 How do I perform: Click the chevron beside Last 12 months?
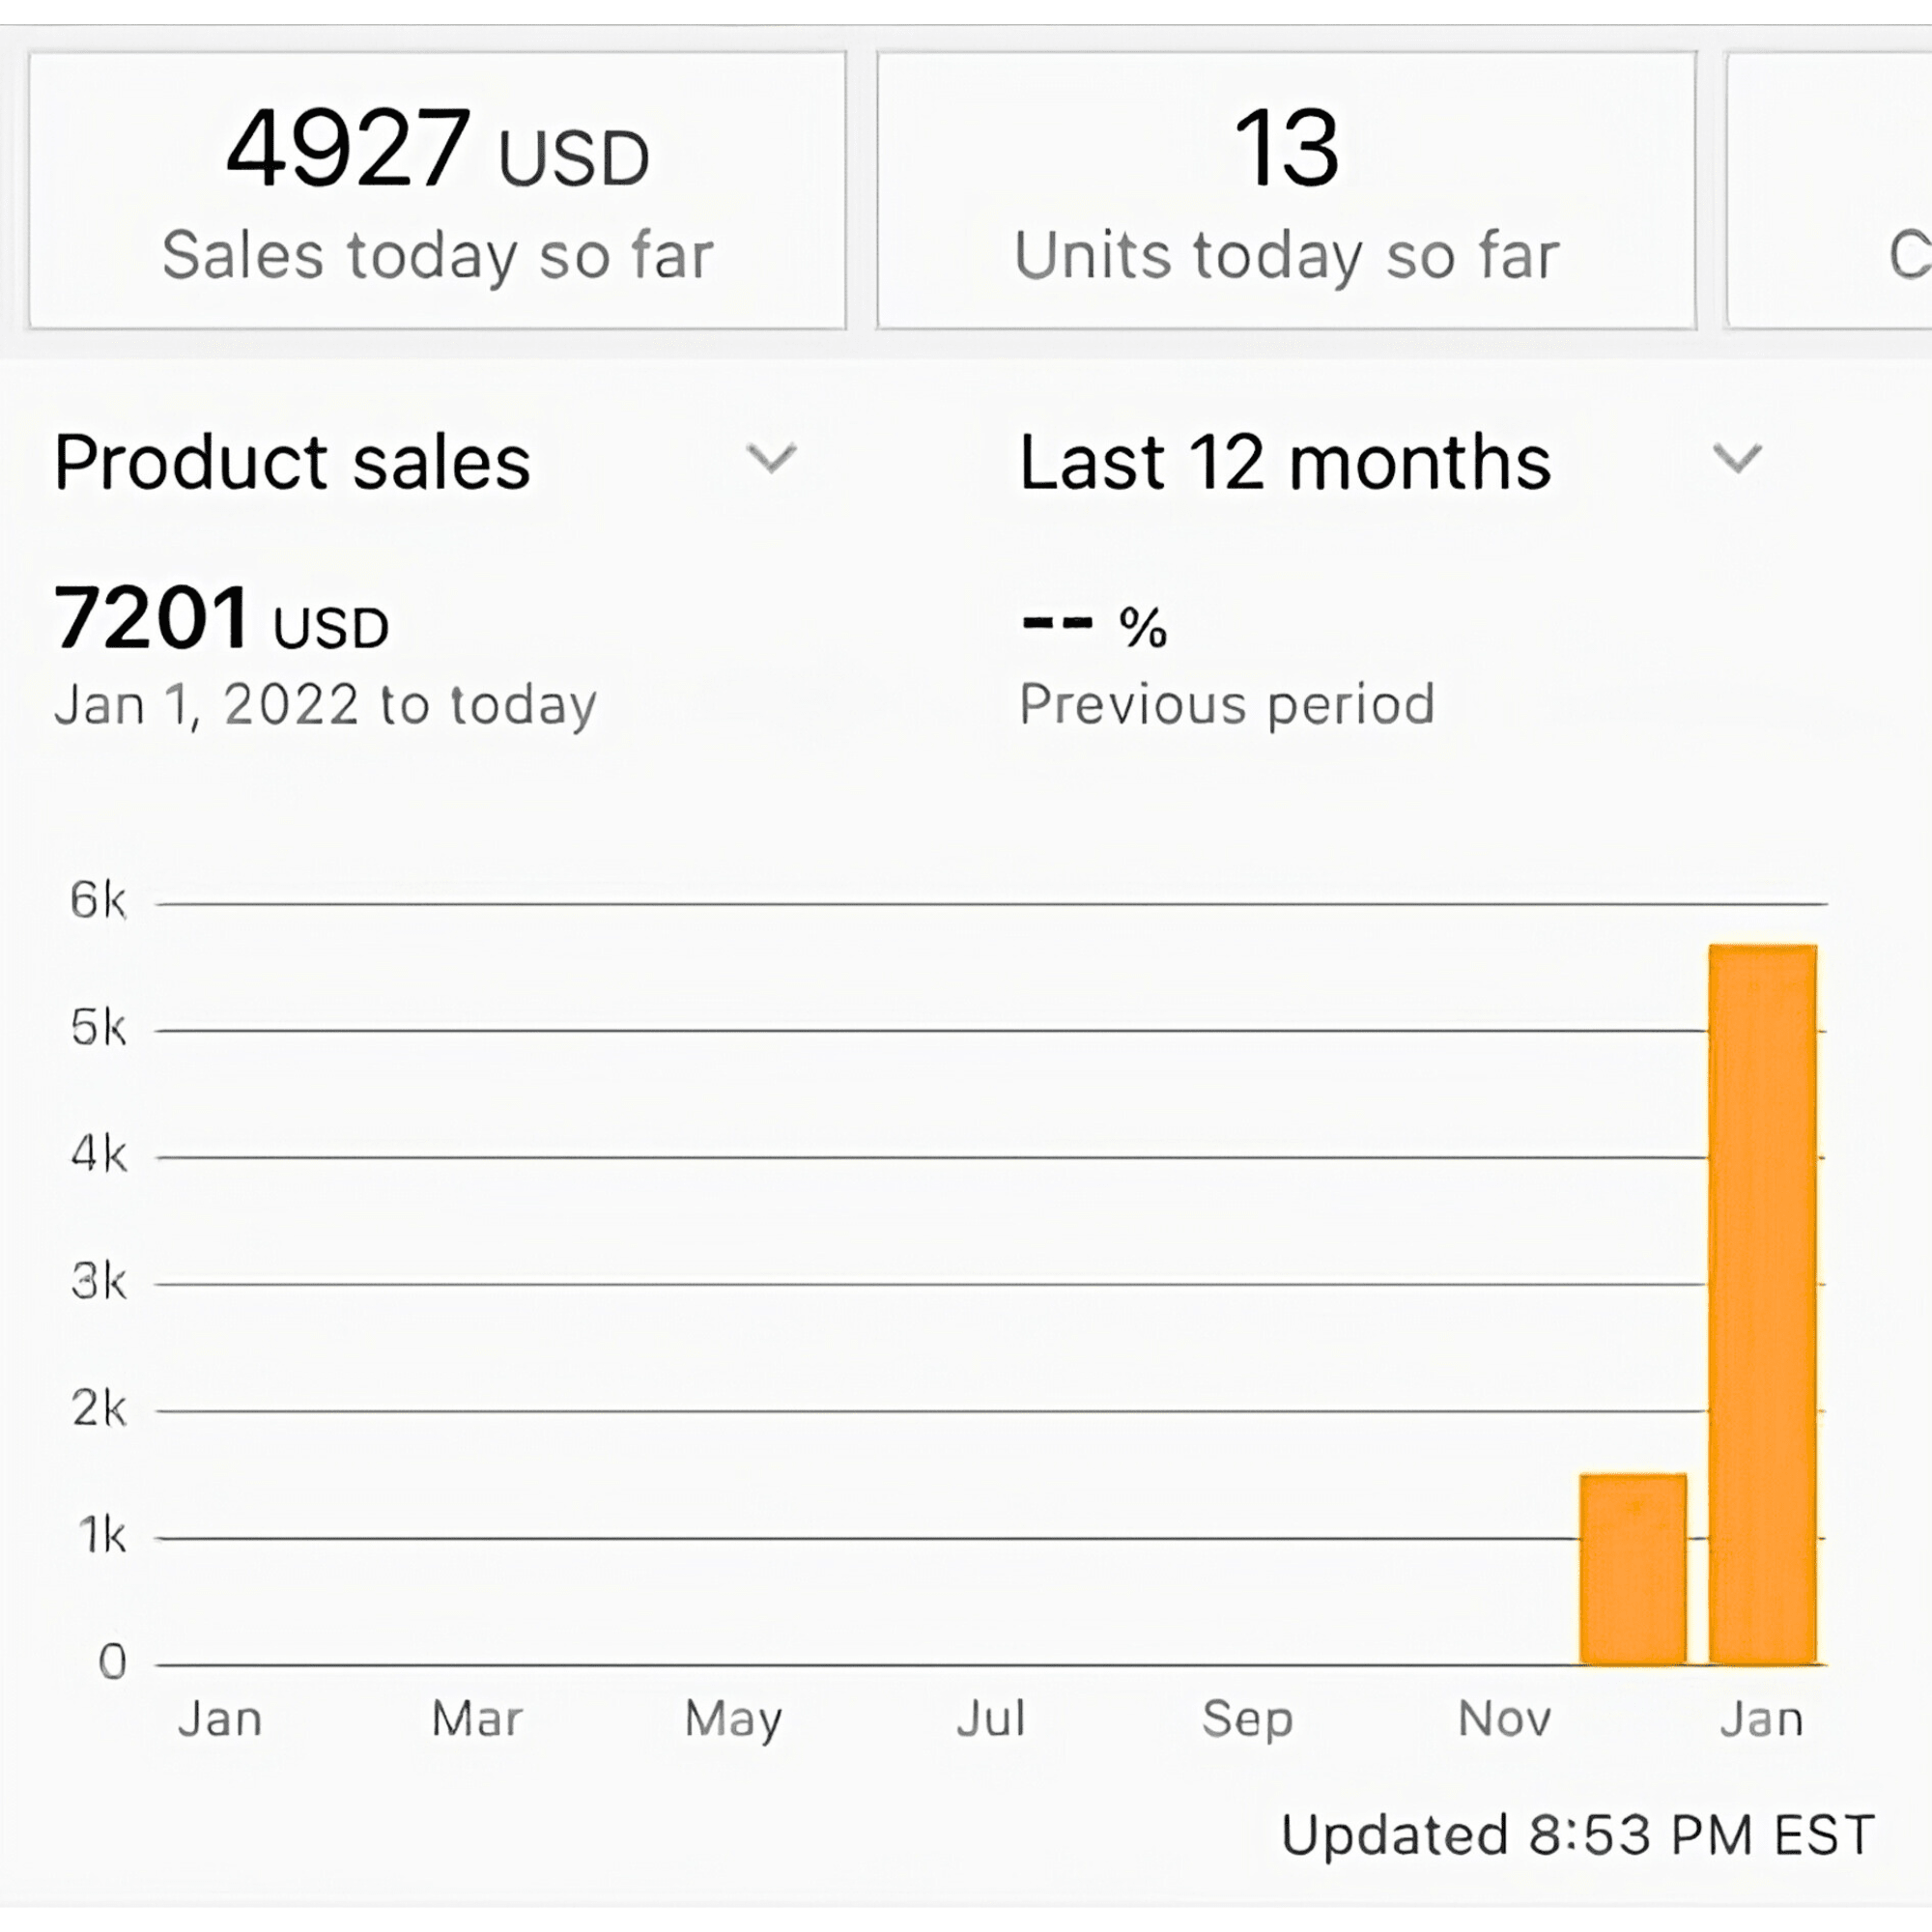tap(1737, 459)
